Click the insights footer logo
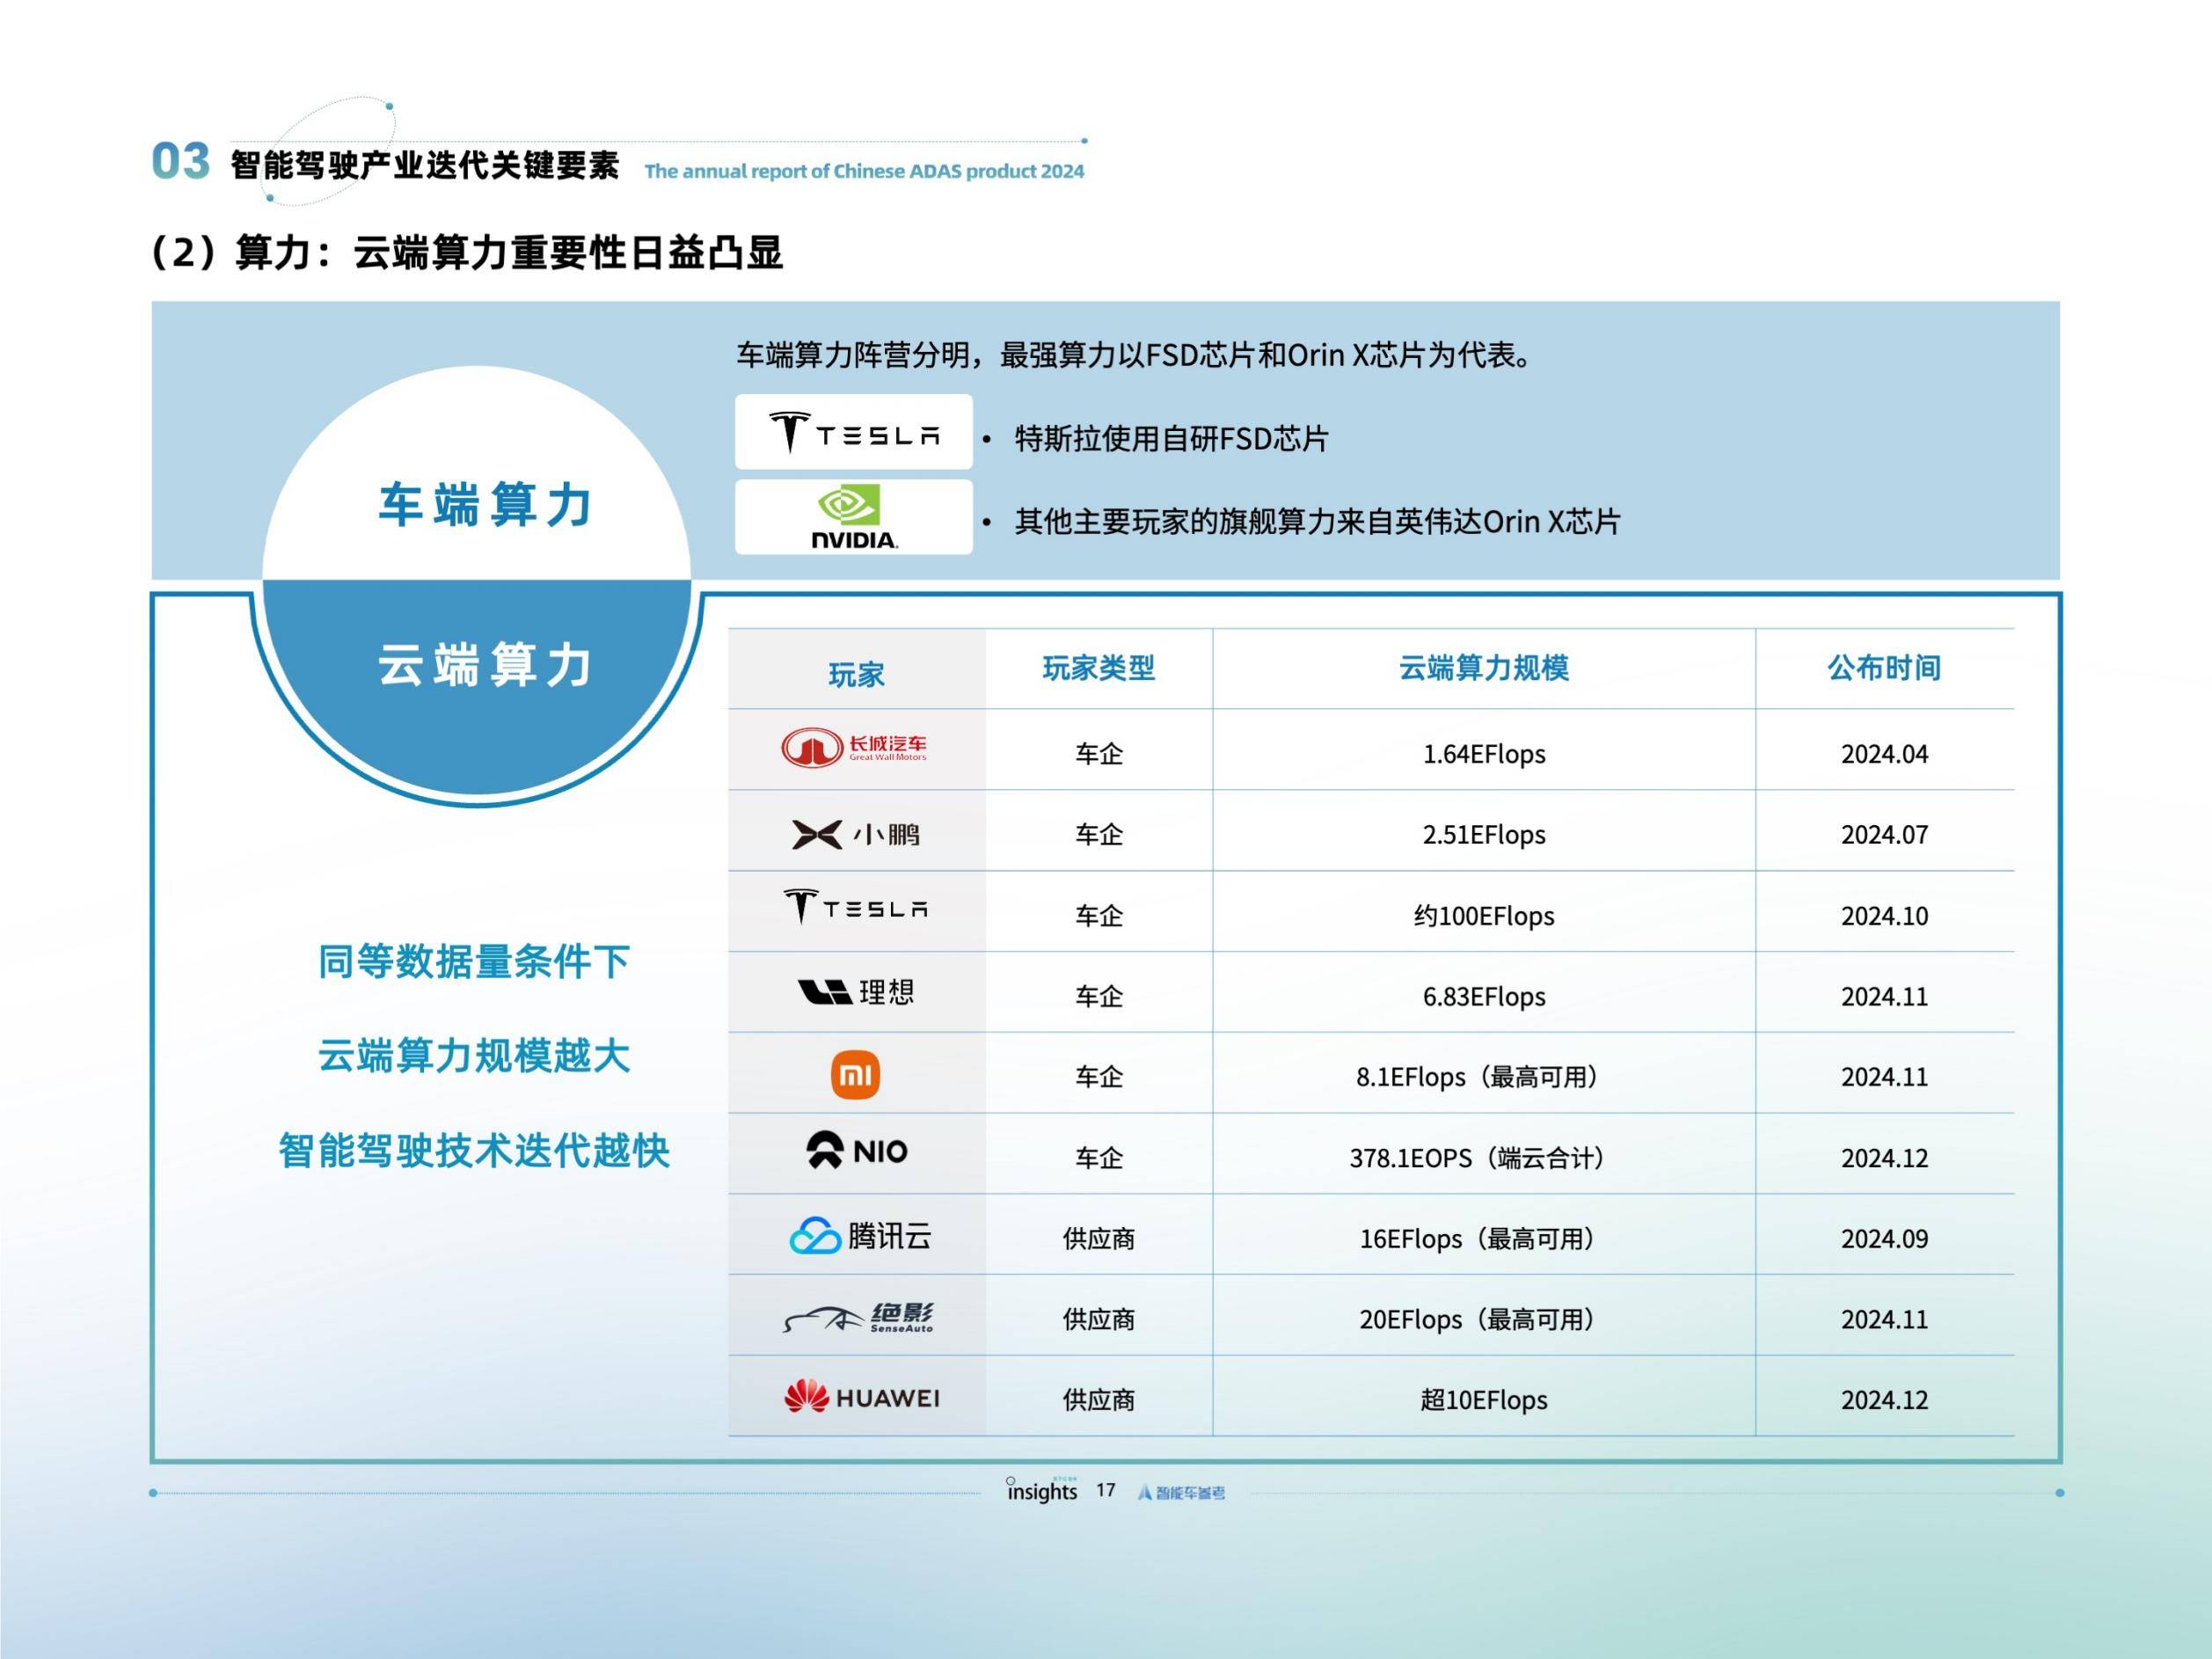Image resolution: width=2212 pixels, height=1659 pixels. tap(1042, 1490)
